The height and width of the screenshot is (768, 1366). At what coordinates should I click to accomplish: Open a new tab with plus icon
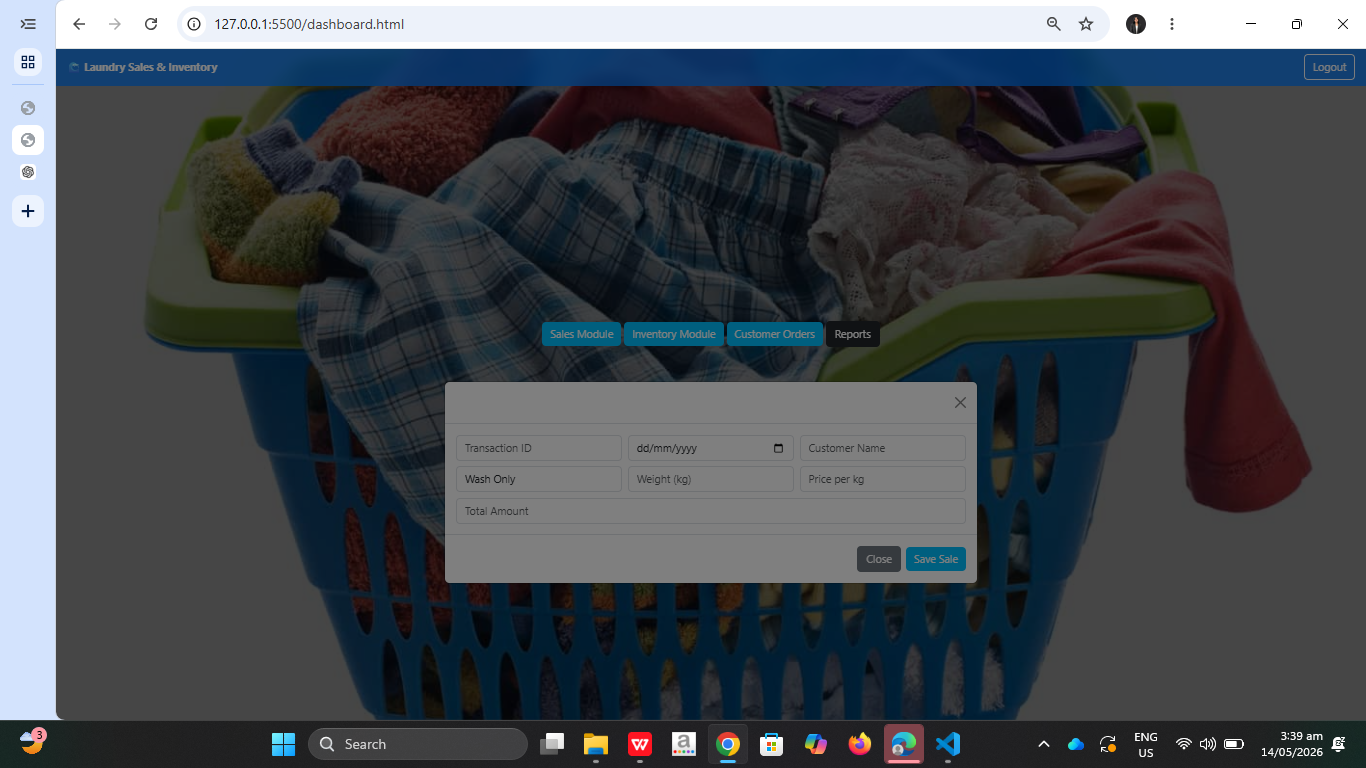tap(28, 211)
